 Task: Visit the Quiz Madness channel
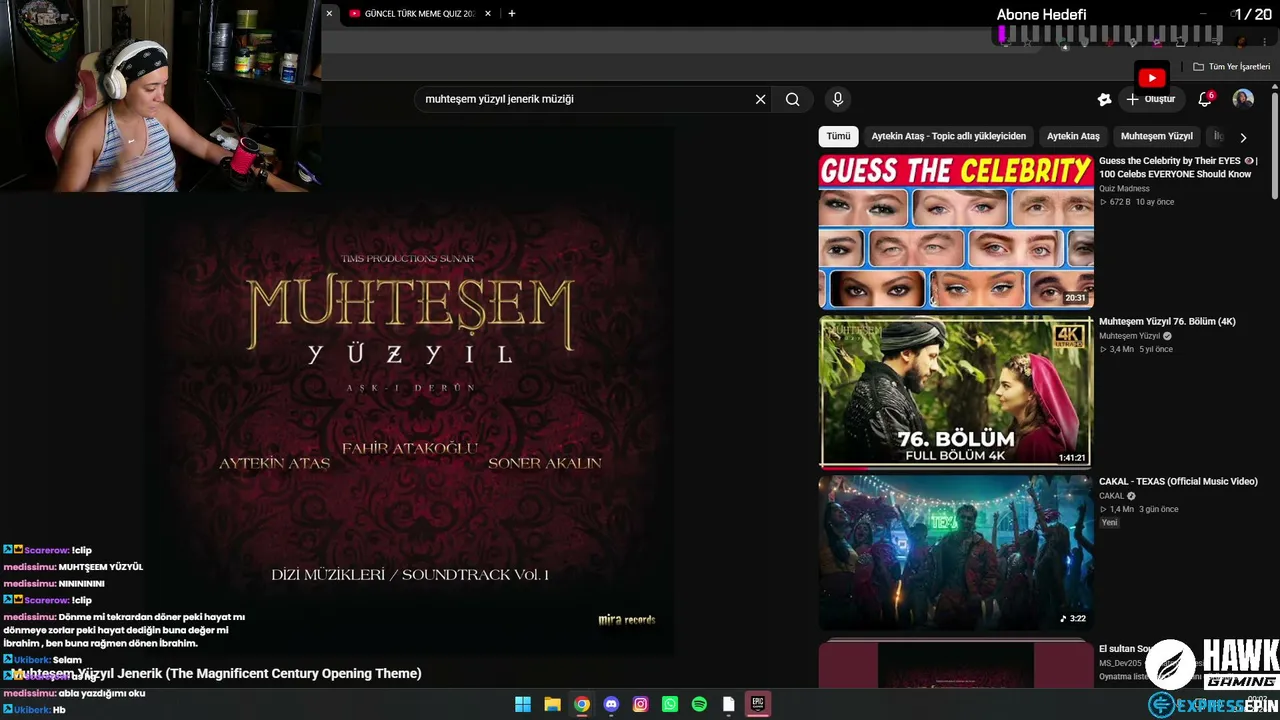(x=1124, y=188)
